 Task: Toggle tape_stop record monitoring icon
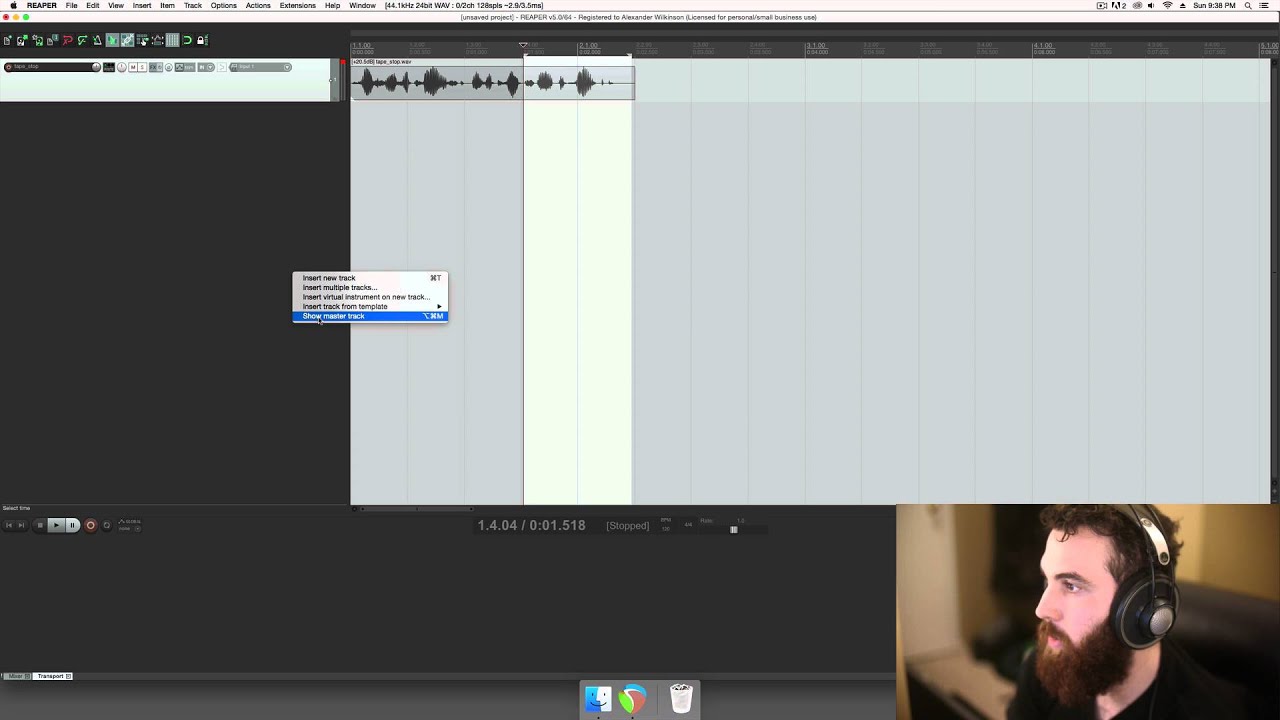click(221, 67)
